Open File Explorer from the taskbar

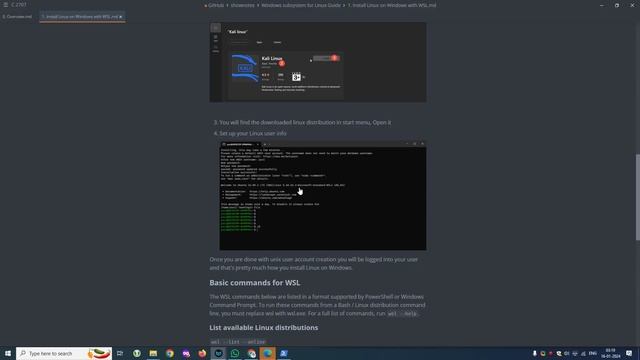coord(153,353)
